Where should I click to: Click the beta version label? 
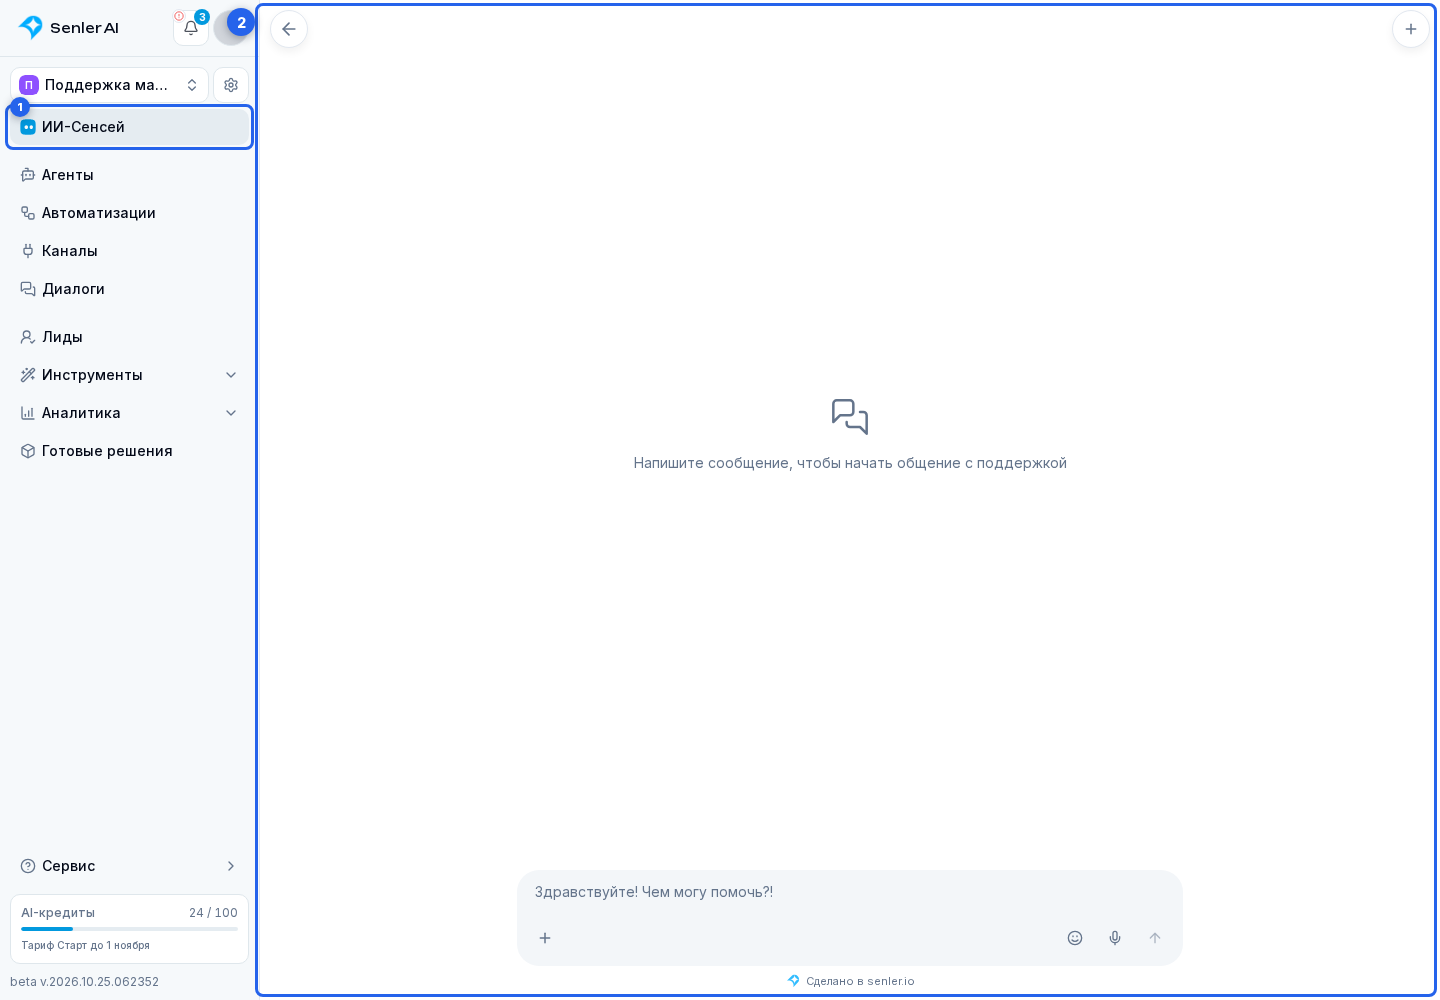point(85,982)
